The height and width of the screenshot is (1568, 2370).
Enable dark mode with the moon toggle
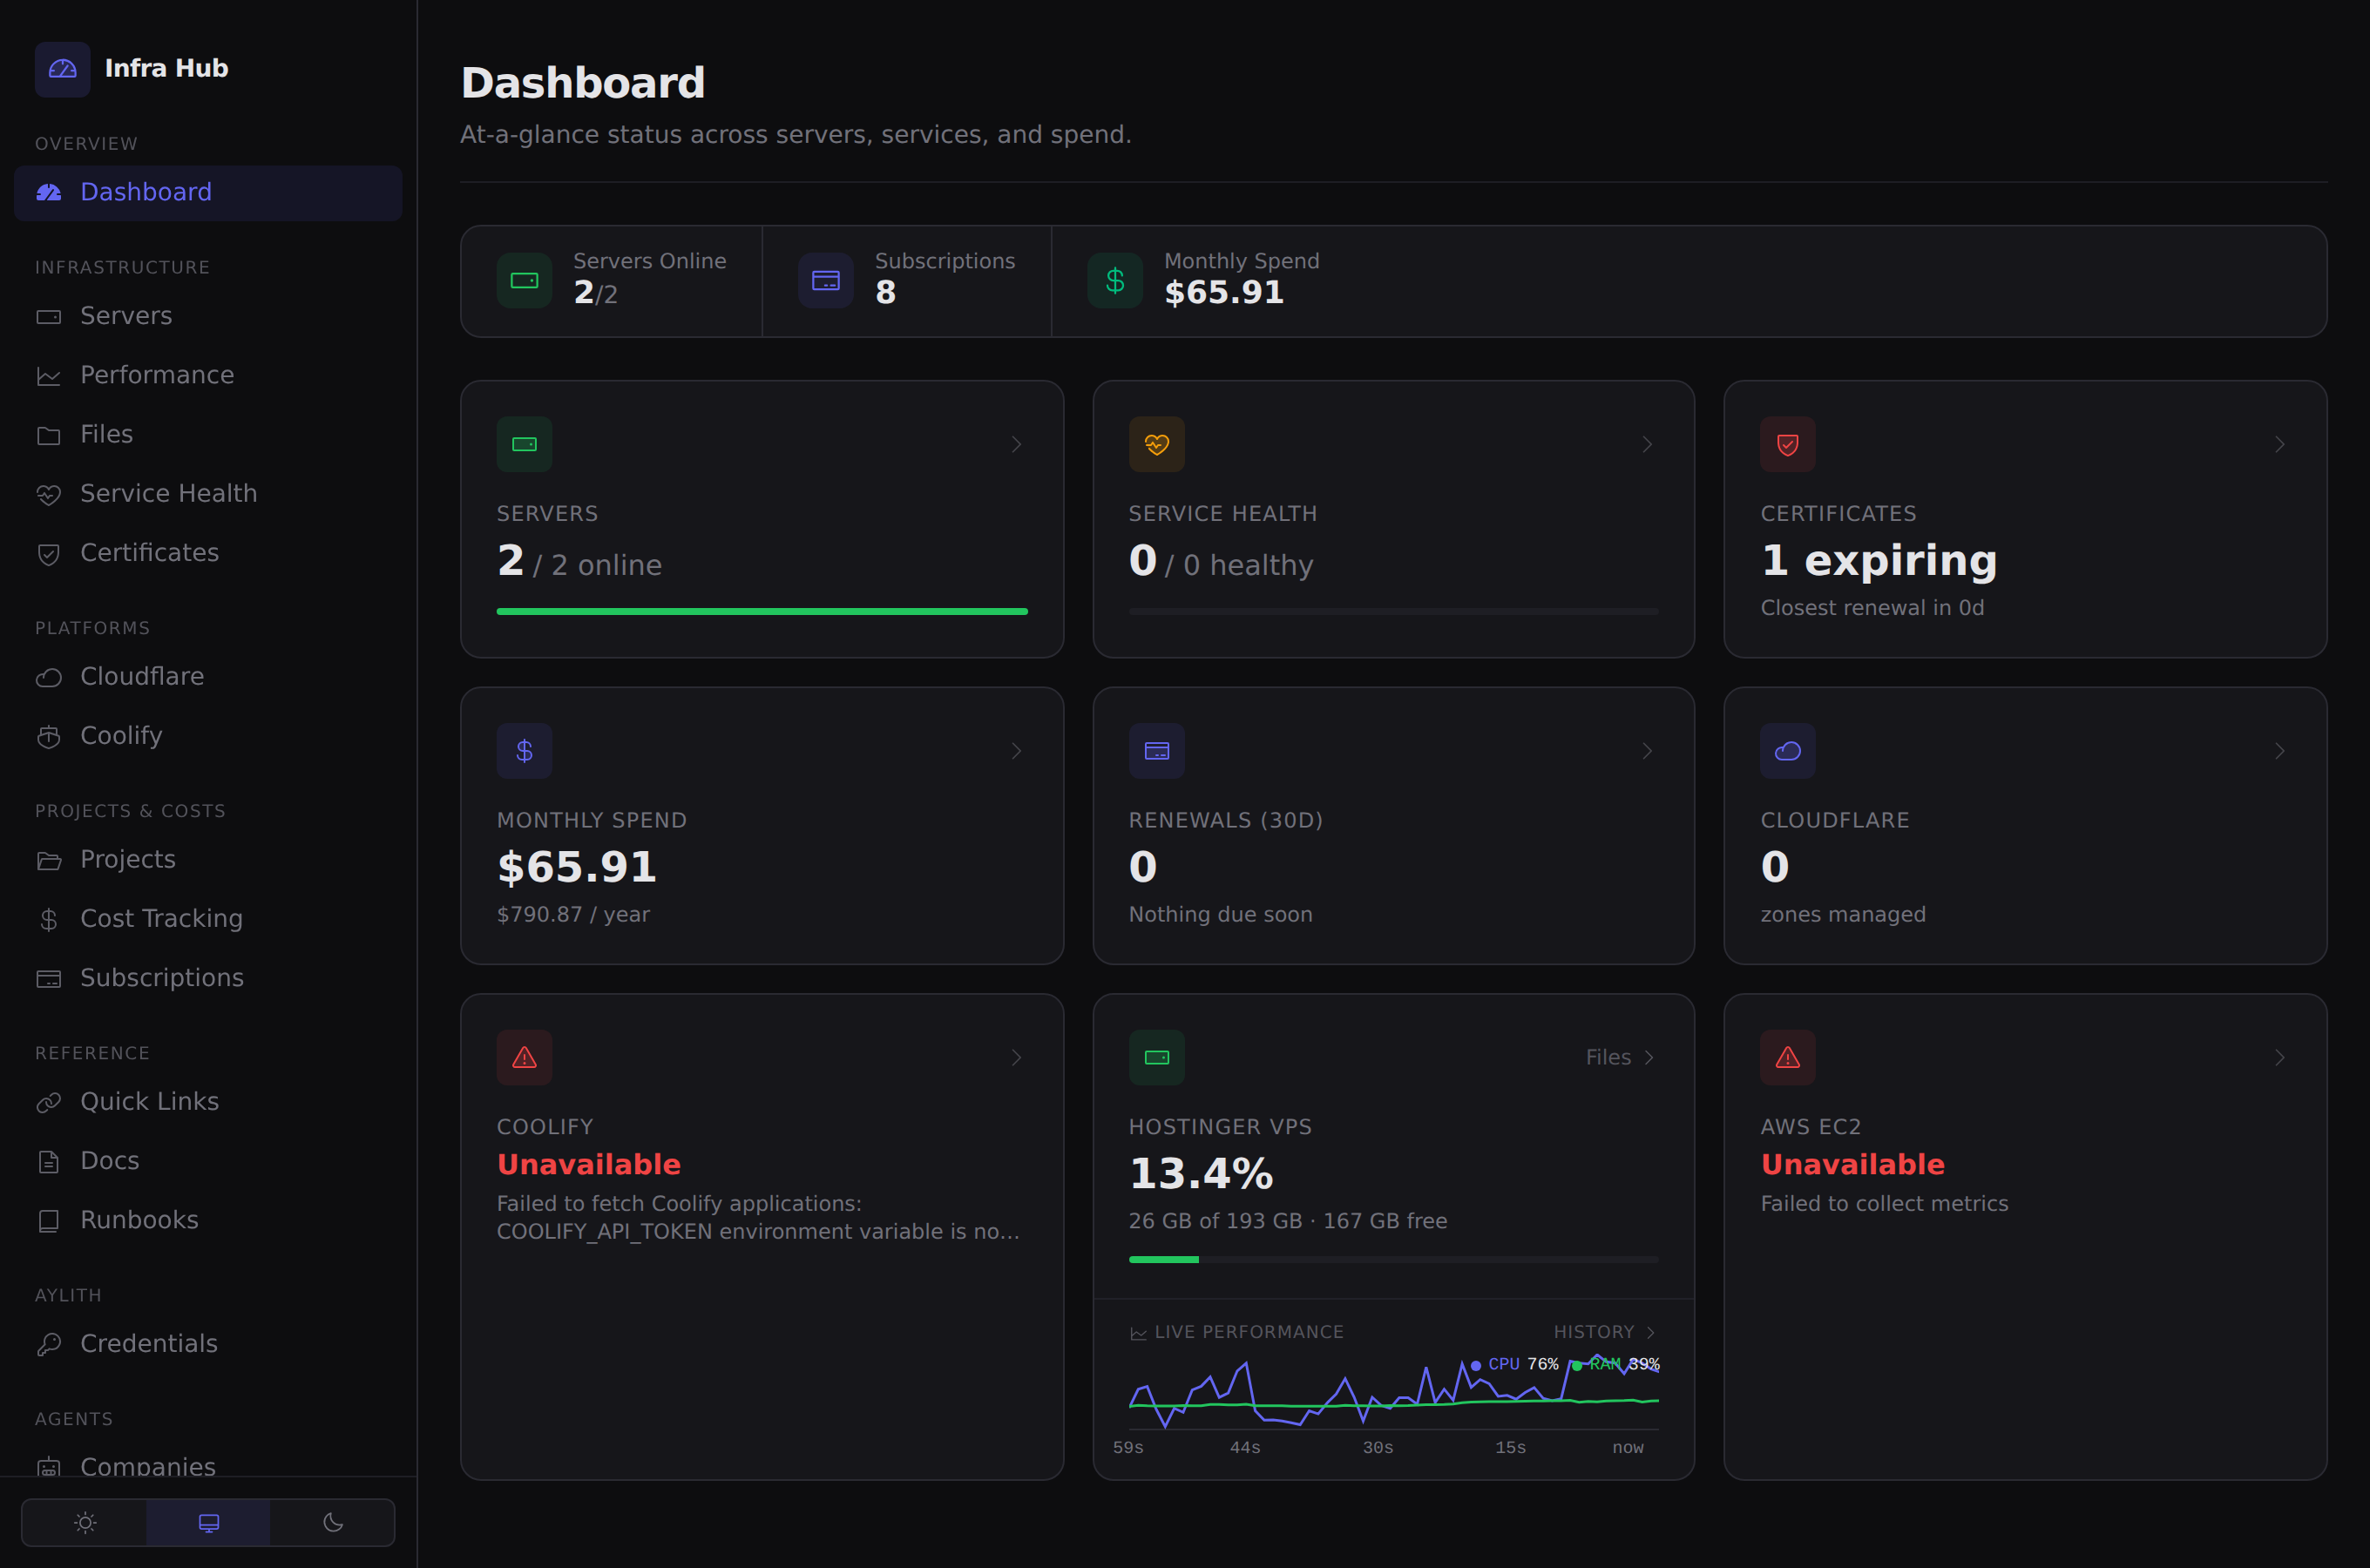333,1523
